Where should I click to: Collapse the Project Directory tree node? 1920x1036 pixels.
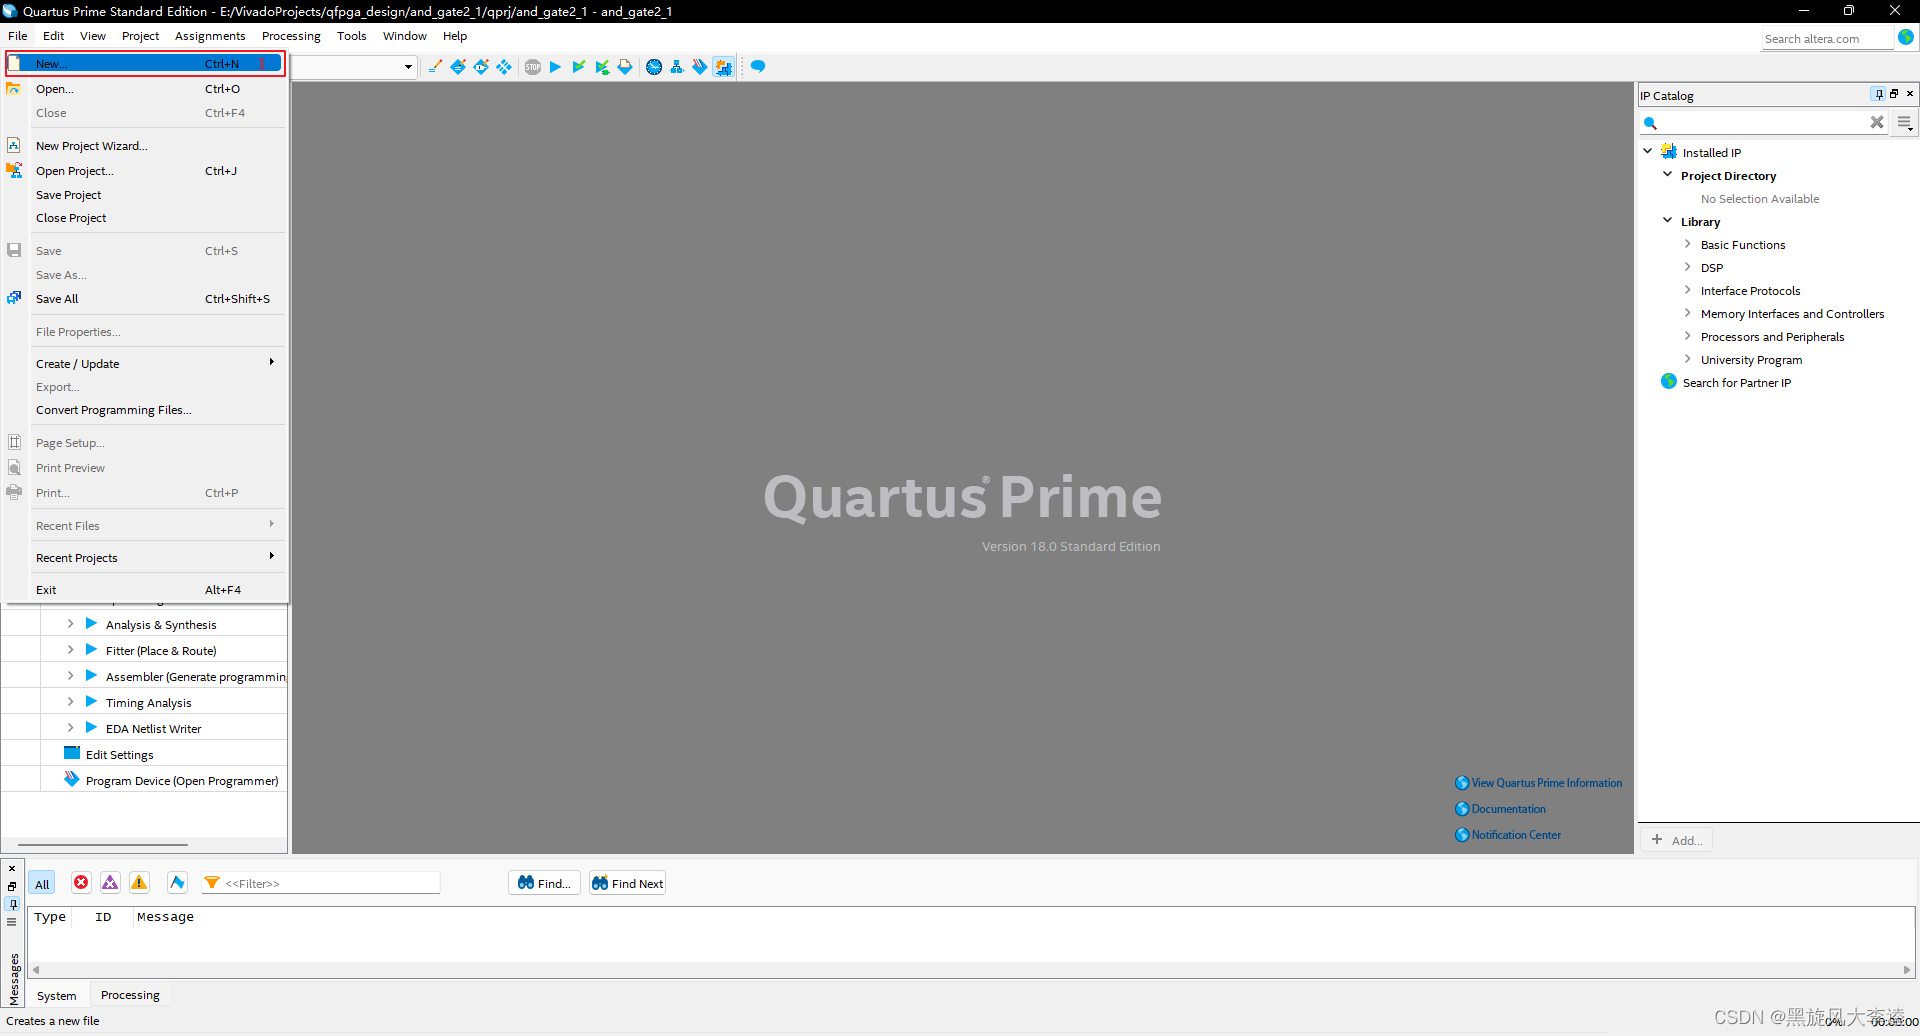[x=1667, y=174]
